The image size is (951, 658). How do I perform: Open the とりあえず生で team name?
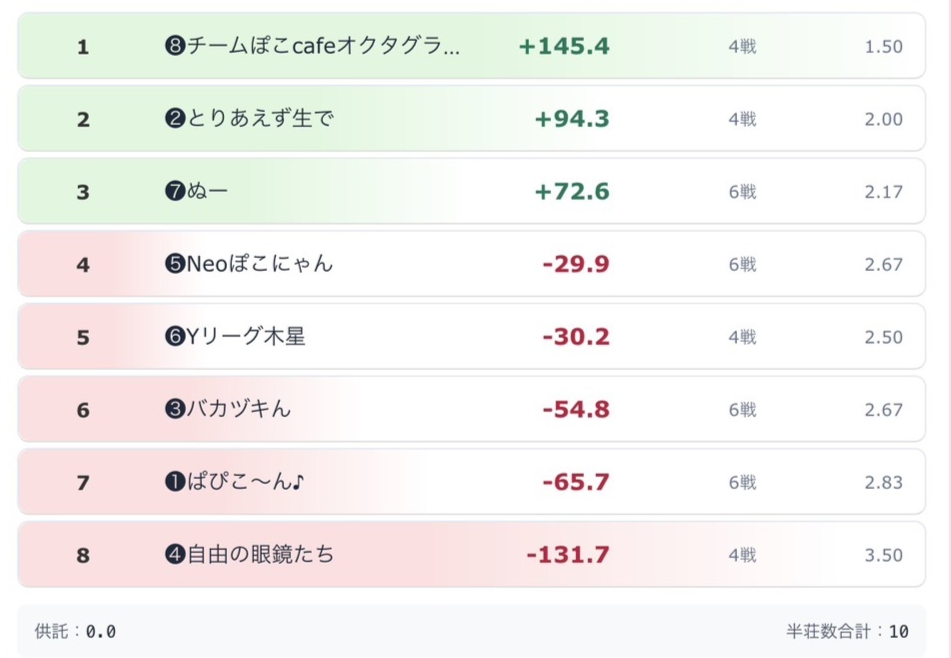[x=260, y=119]
